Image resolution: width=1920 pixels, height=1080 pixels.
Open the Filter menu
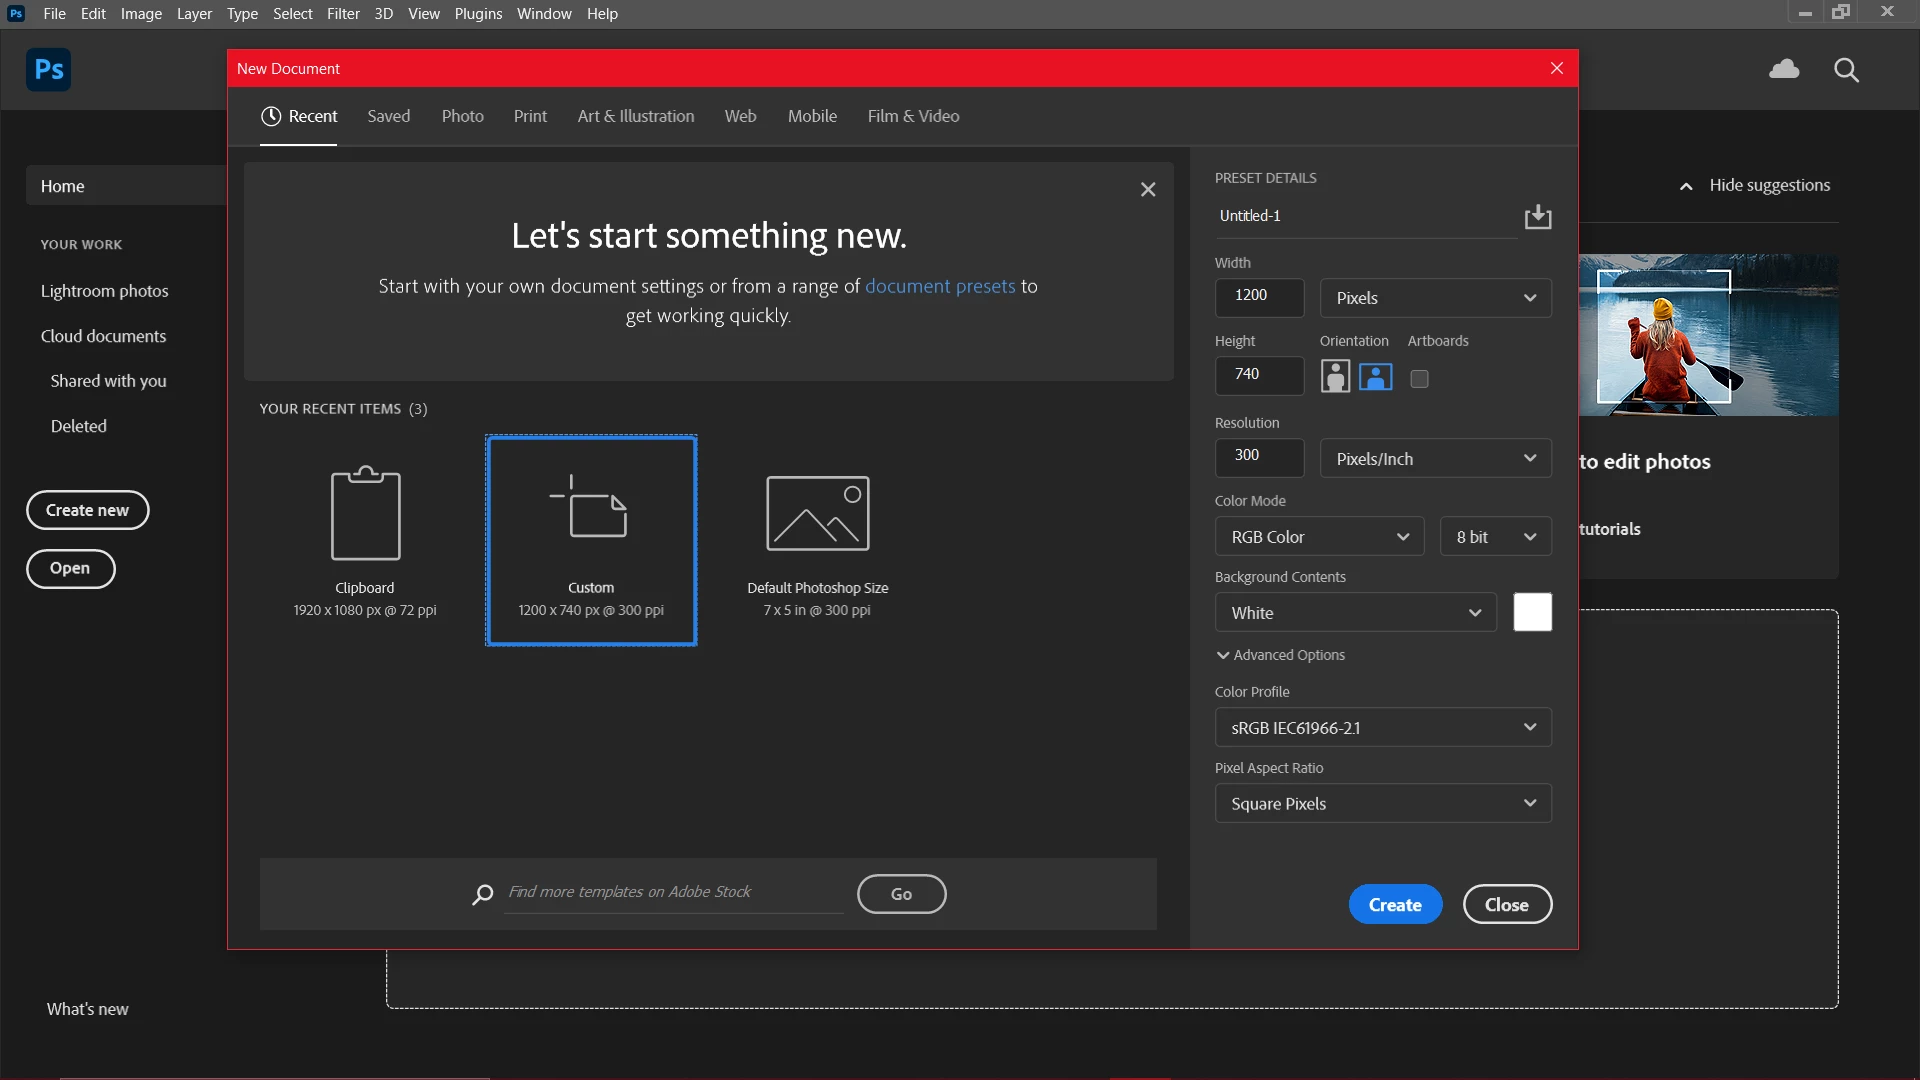click(x=343, y=14)
